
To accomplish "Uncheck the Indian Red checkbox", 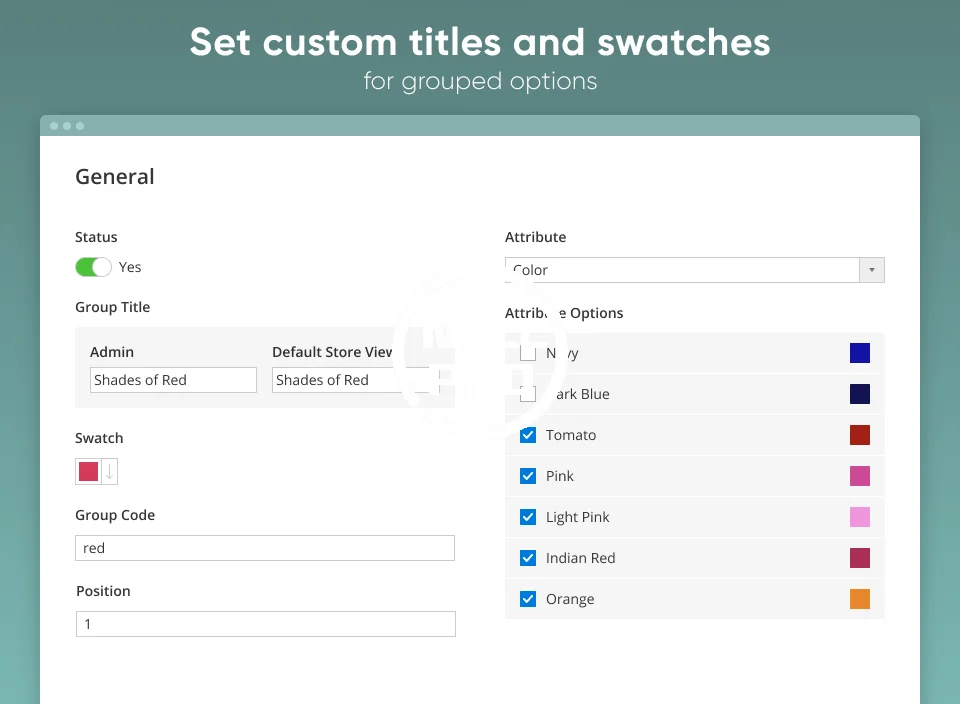I will [x=528, y=558].
